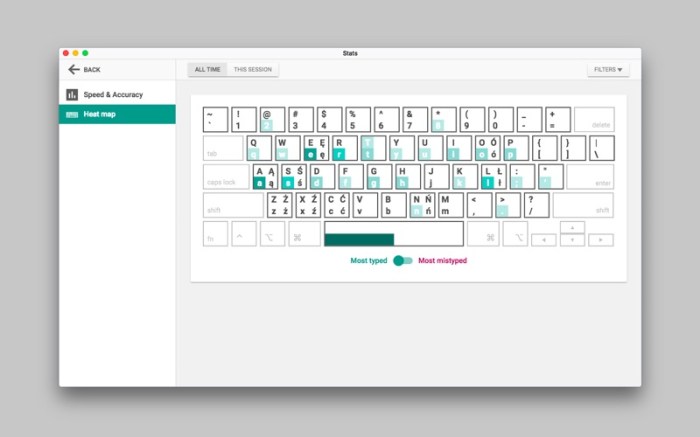Open the Filters dropdown
The image size is (700, 437).
pyautogui.click(x=608, y=70)
